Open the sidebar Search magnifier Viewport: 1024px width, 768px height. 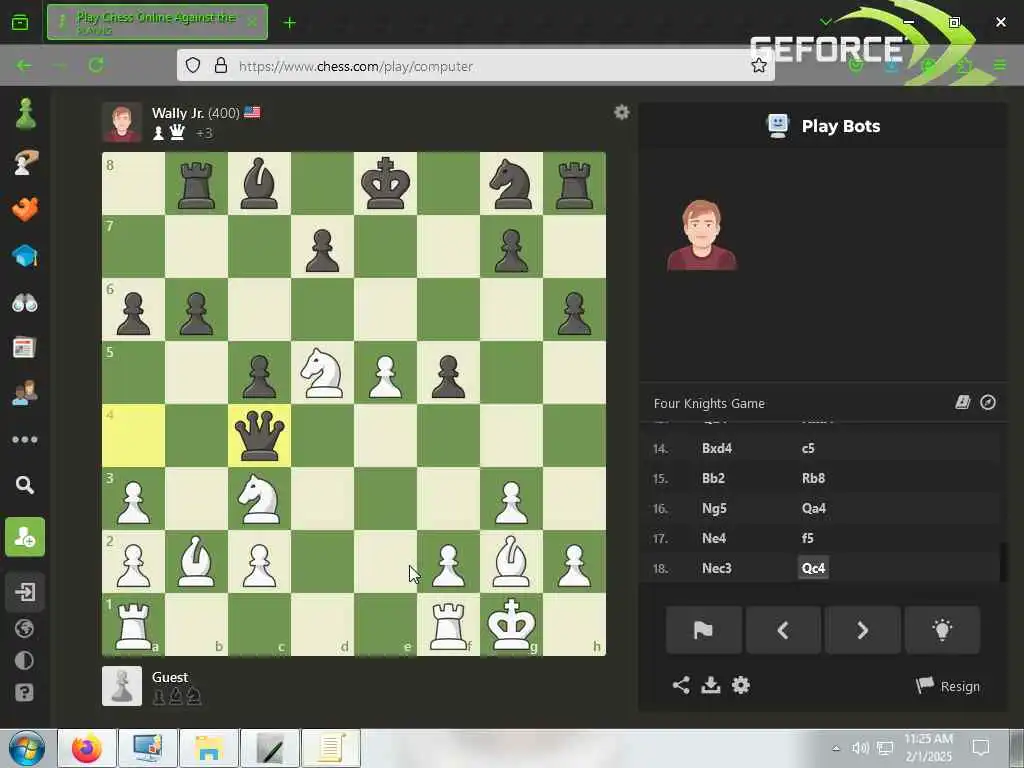(x=25, y=485)
